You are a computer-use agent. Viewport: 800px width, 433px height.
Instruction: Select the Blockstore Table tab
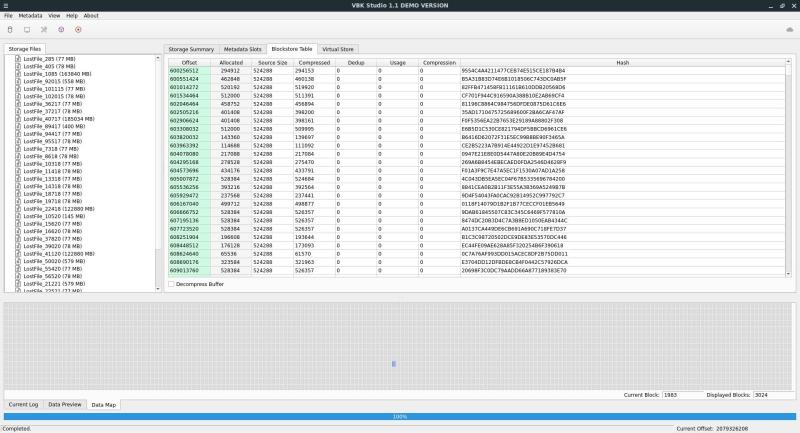coord(292,49)
